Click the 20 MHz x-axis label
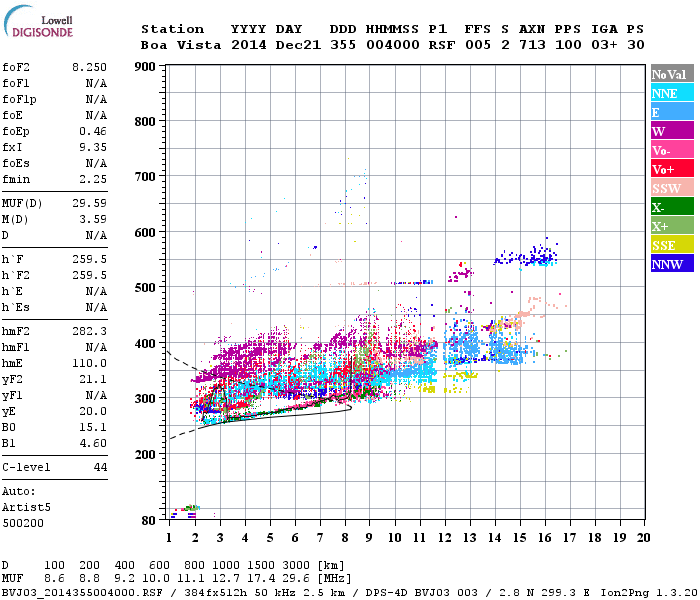 coord(643,538)
